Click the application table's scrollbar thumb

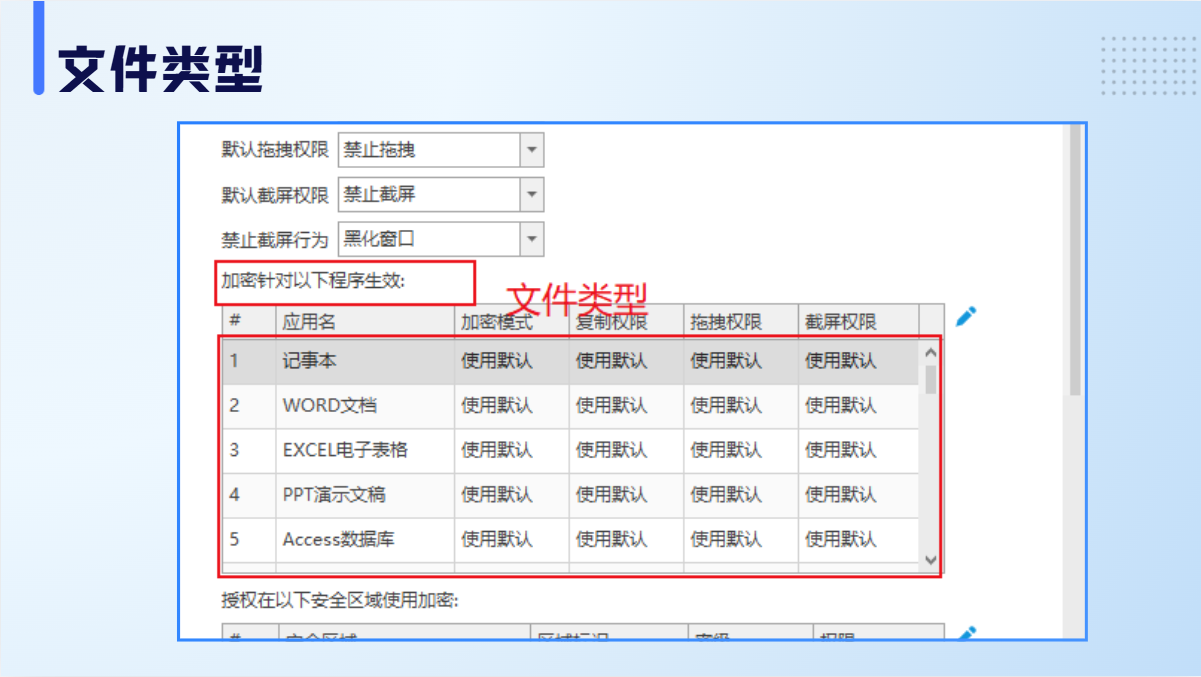coord(931,380)
